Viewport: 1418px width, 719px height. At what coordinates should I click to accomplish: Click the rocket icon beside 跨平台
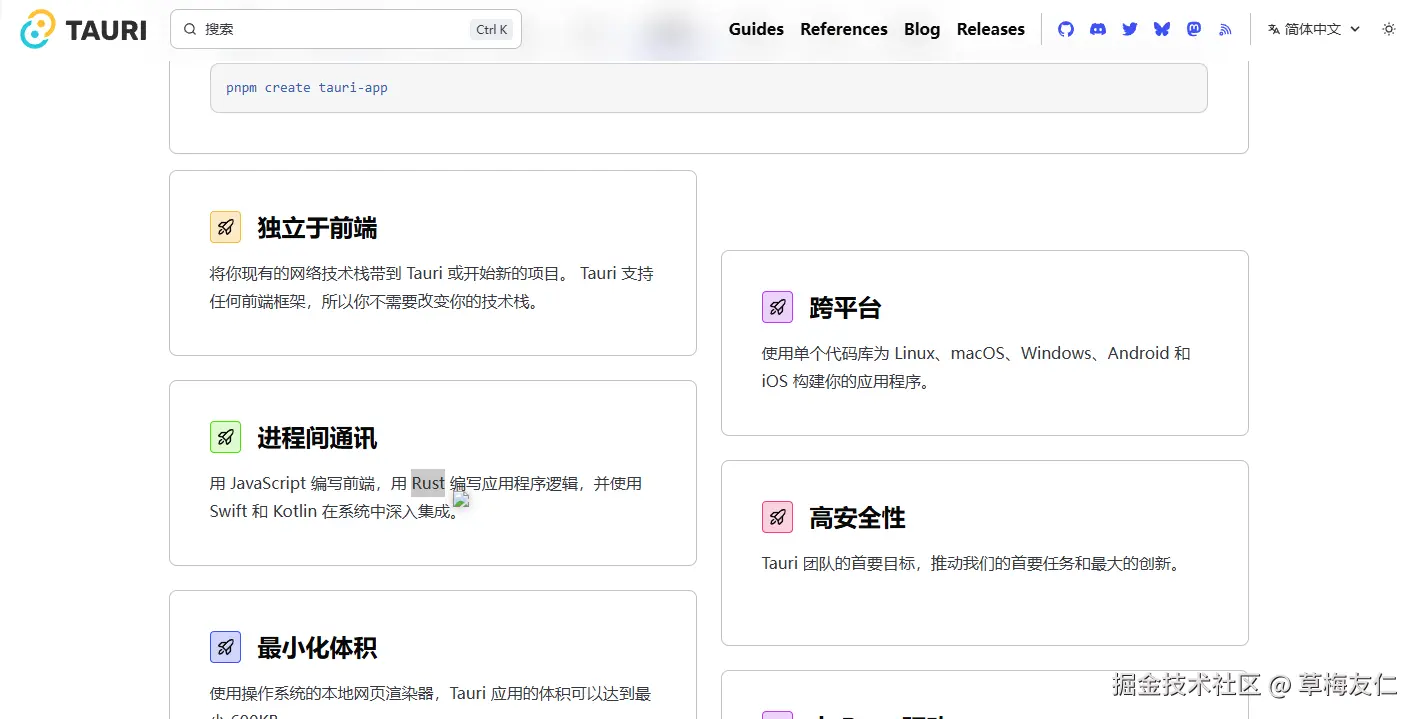point(778,307)
